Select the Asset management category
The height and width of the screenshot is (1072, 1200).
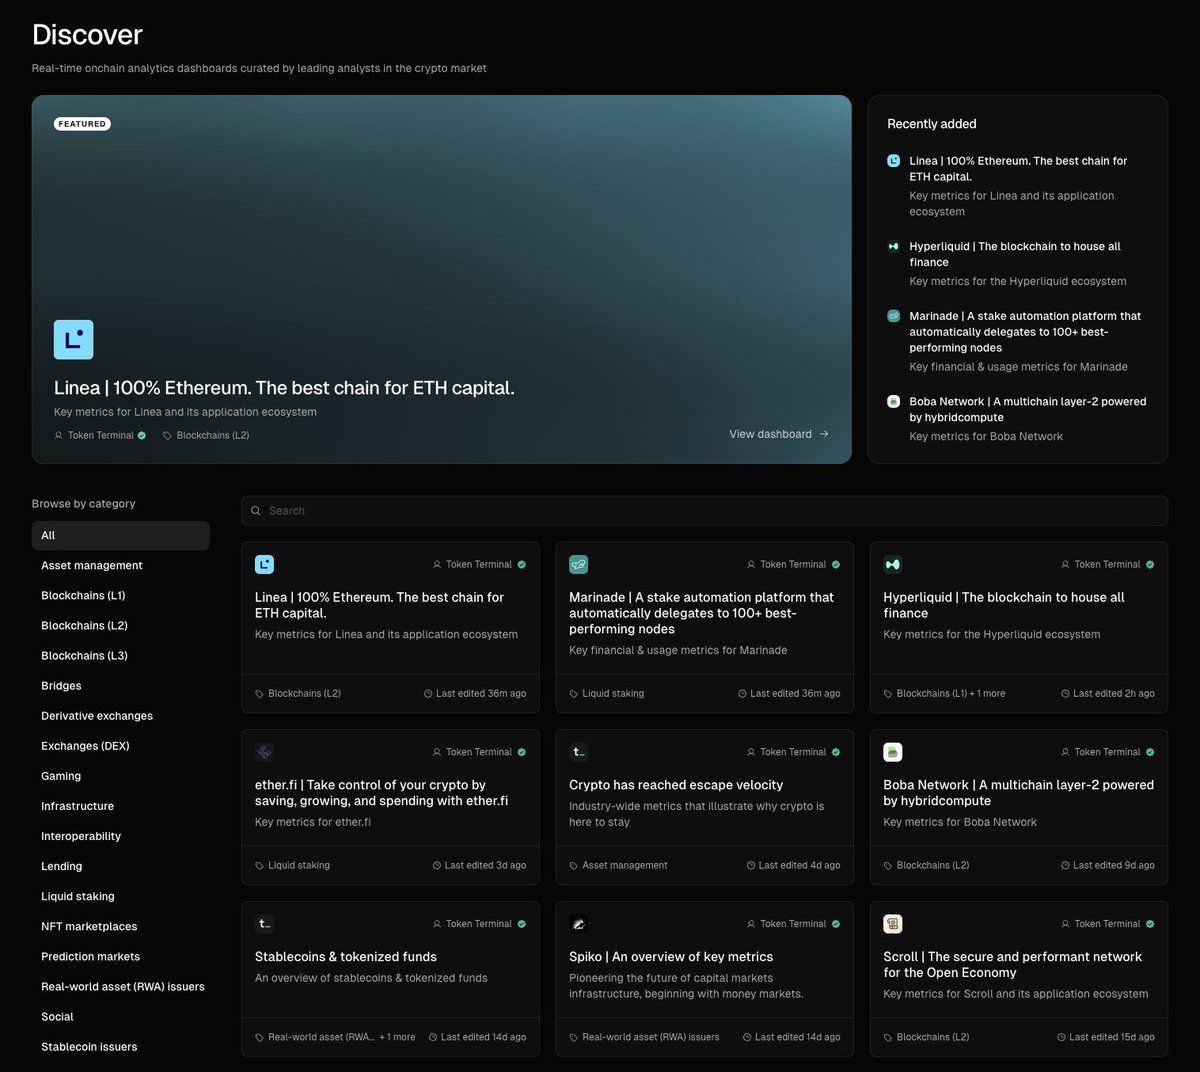click(120, 566)
